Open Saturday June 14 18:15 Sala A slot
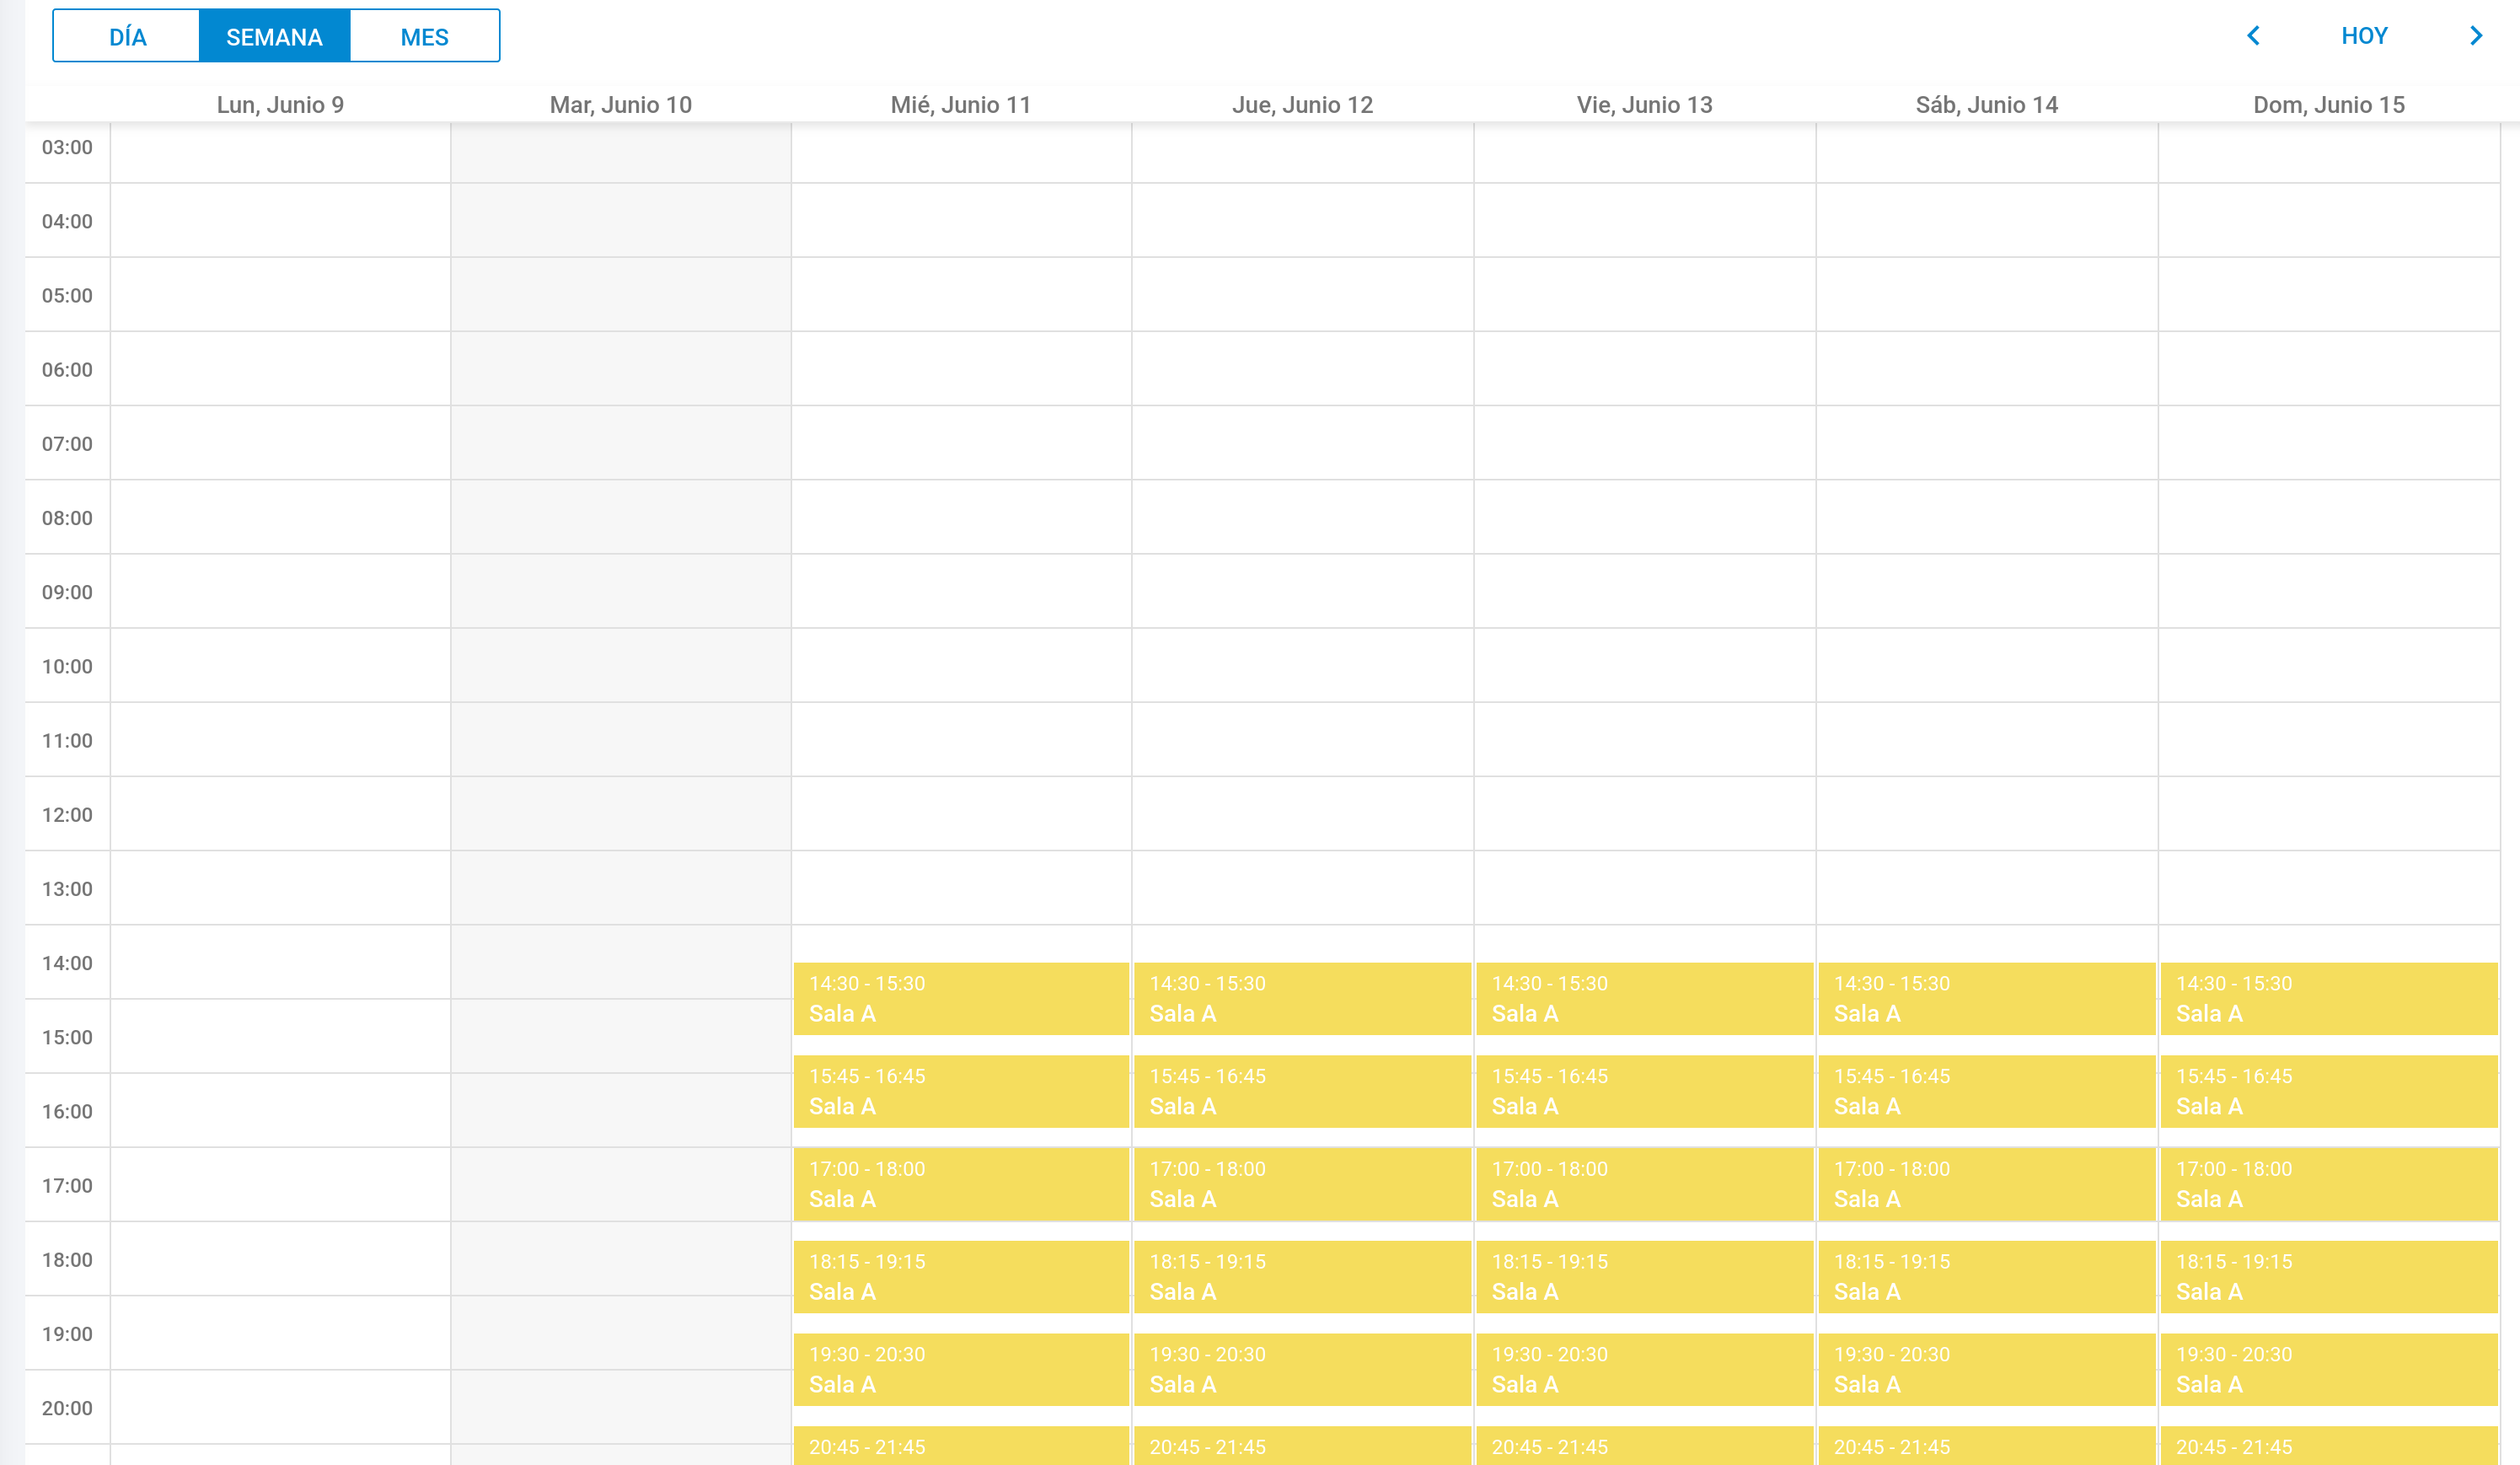Viewport: 2520px width, 1465px height. [x=1986, y=1276]
